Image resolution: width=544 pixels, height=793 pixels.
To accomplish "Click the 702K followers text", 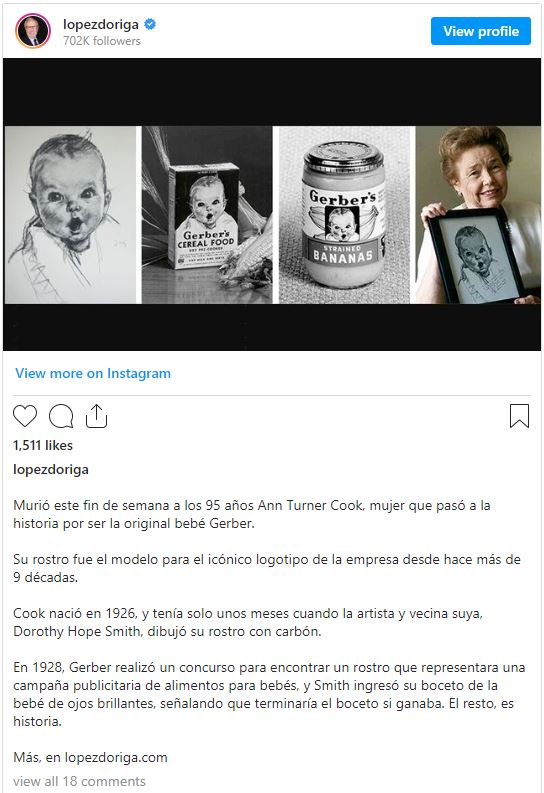I will [102, 41].
